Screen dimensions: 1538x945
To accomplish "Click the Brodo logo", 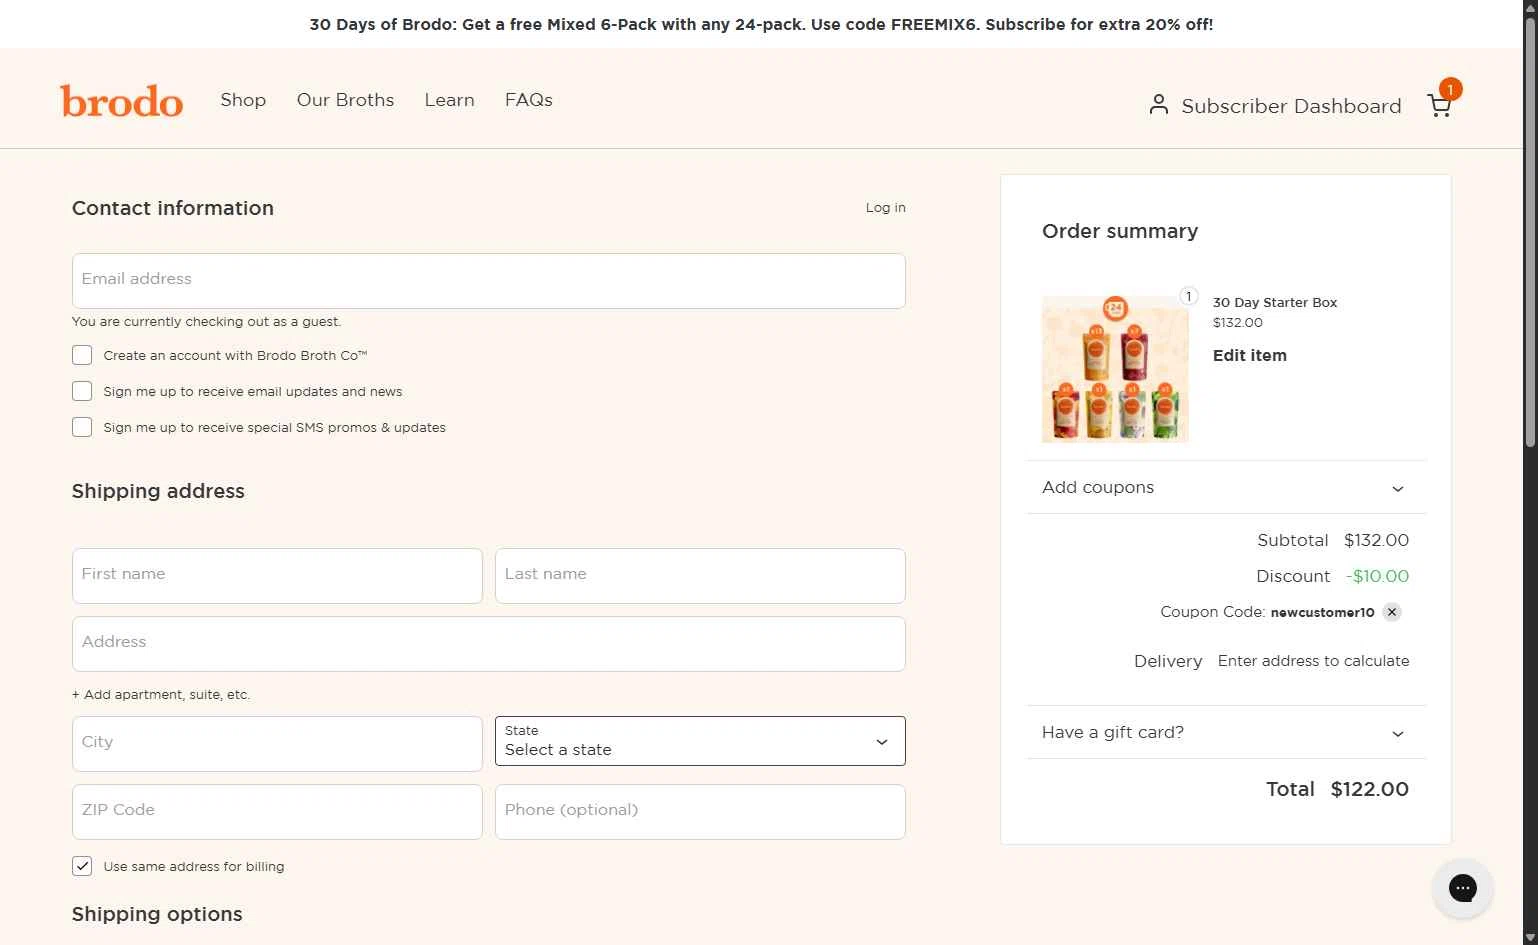I will click(x=122, y=101).
